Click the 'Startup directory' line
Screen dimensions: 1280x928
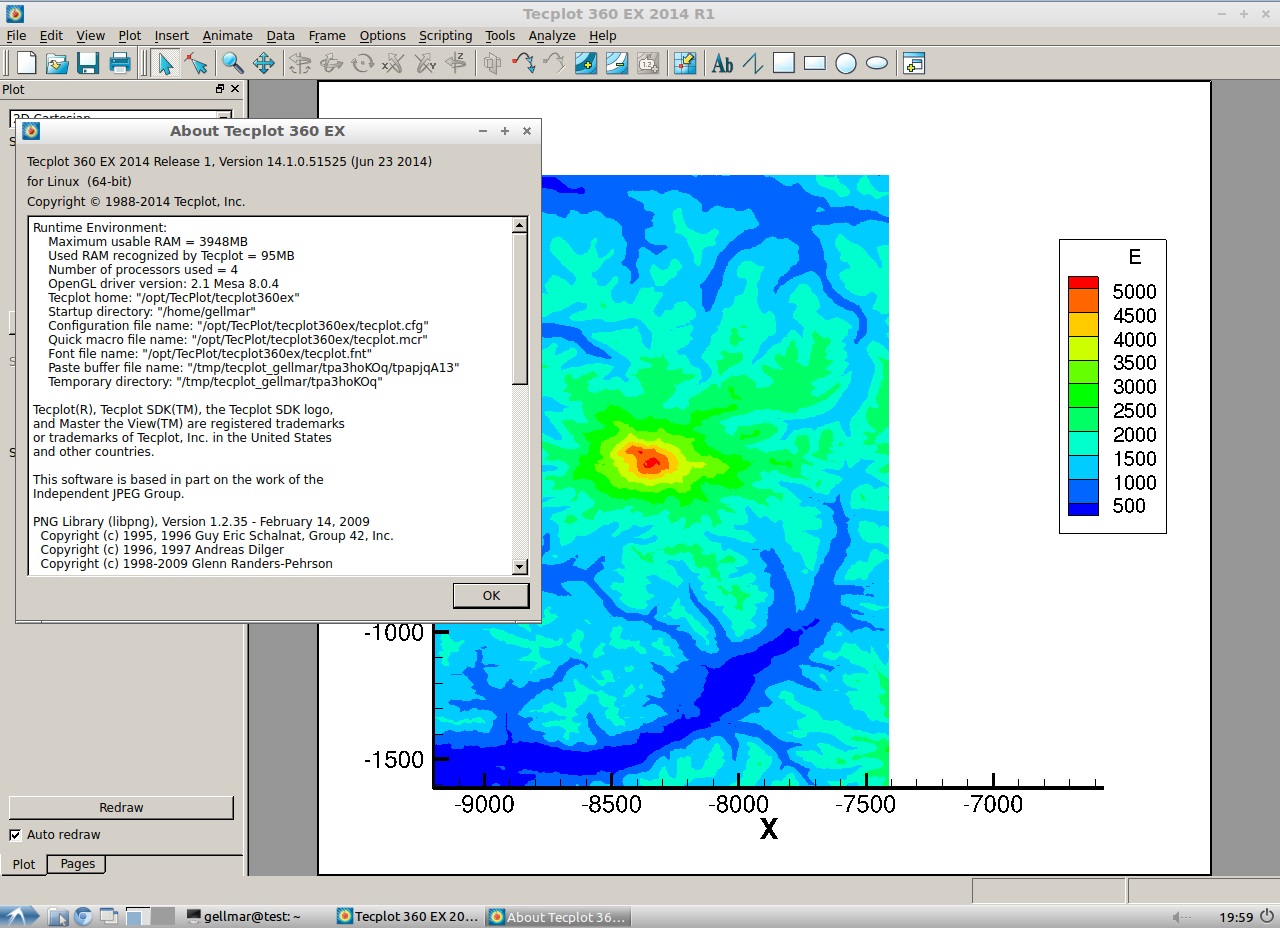tap(152, 312)
